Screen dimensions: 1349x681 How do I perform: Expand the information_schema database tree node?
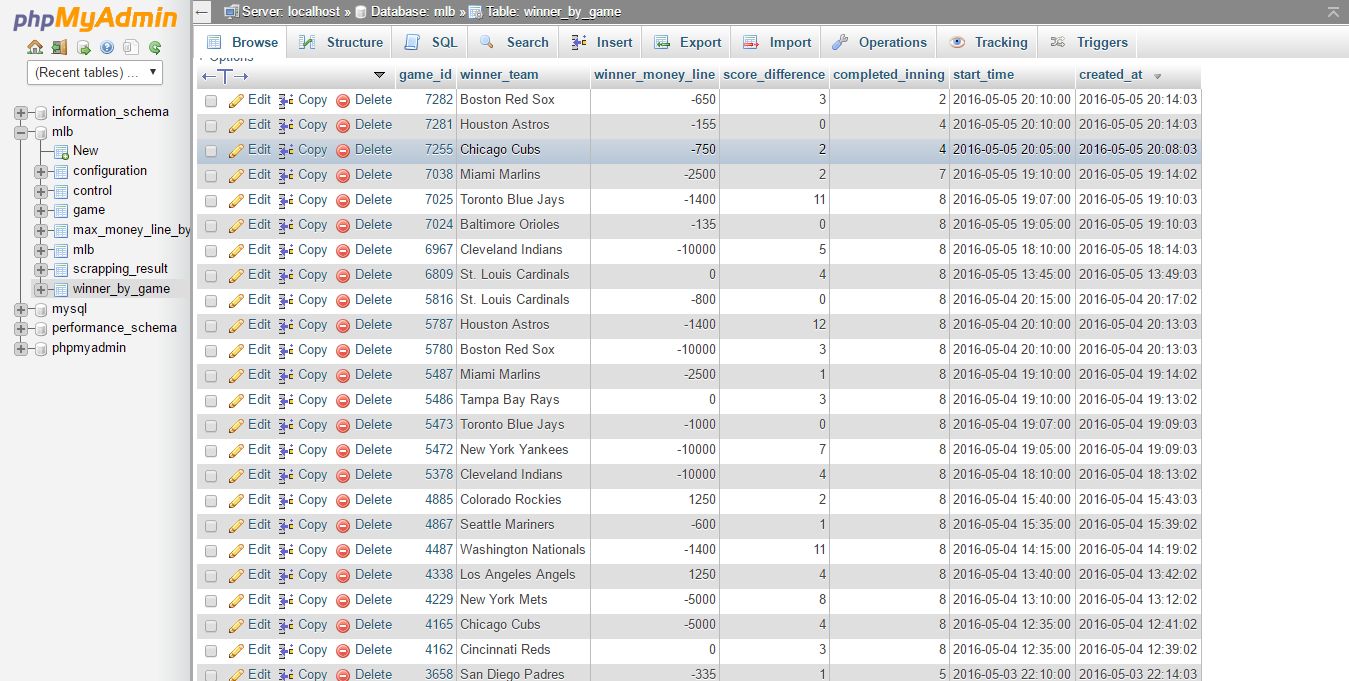[21, 112]
